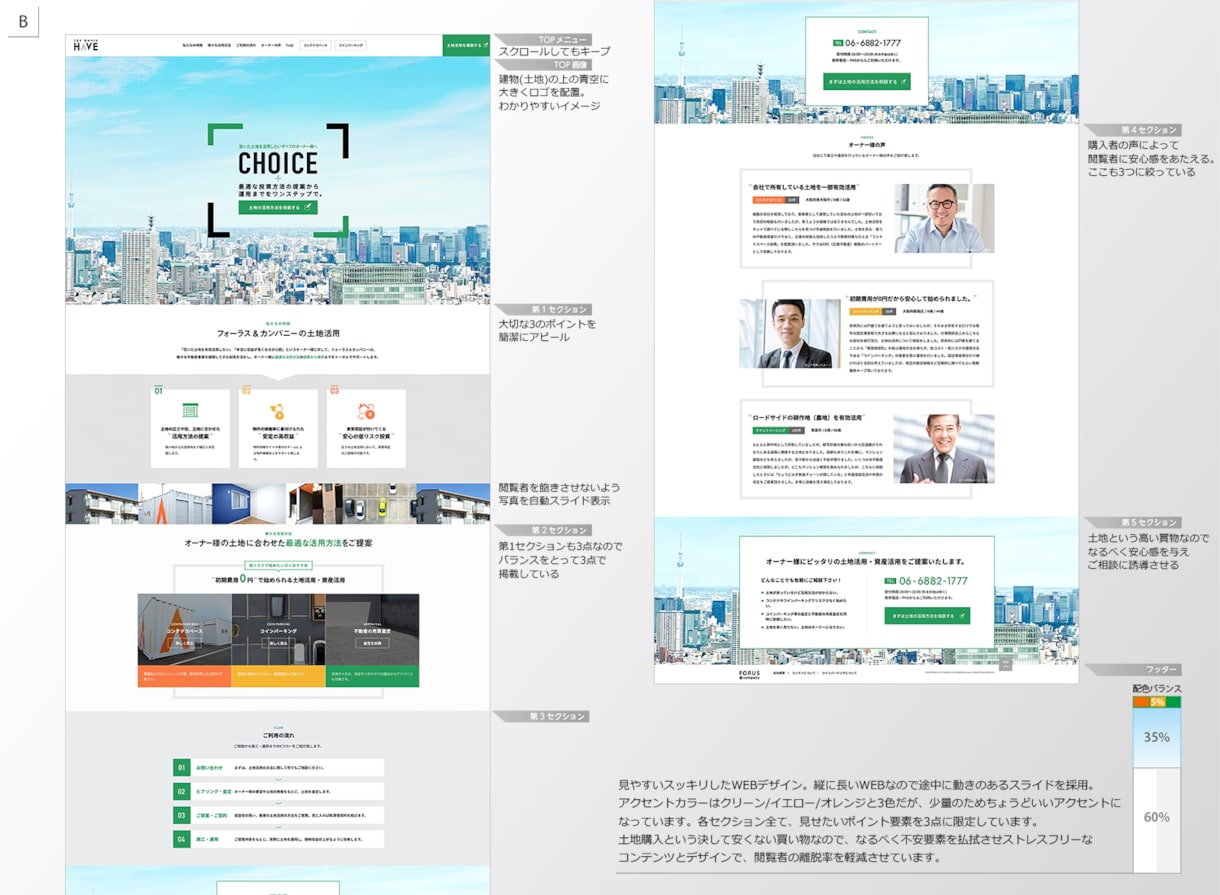Click the orange coins icon on card 02

point(278,410)
